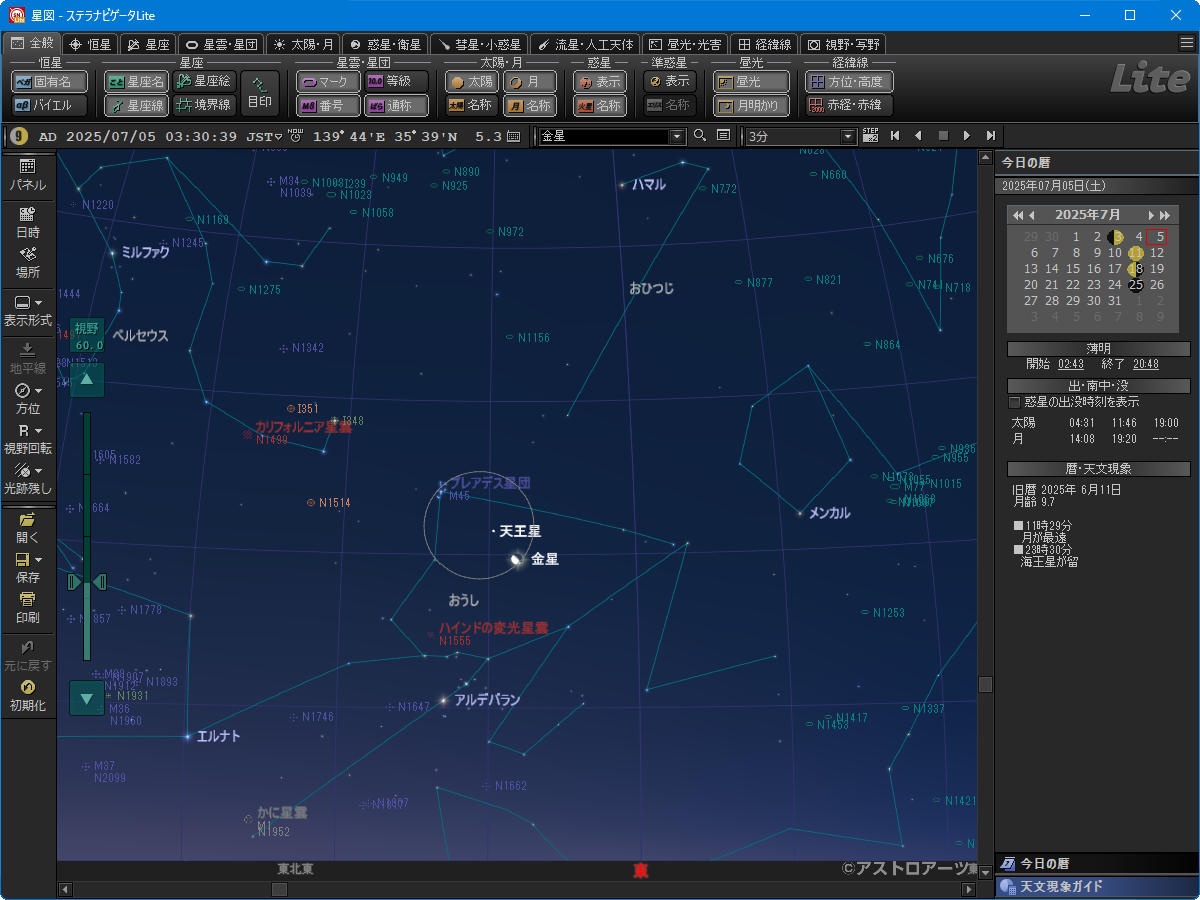Open the 場所 location settings
Image resolution: width=1200 pixels, height=900 pixels.
tap(27, 254)
